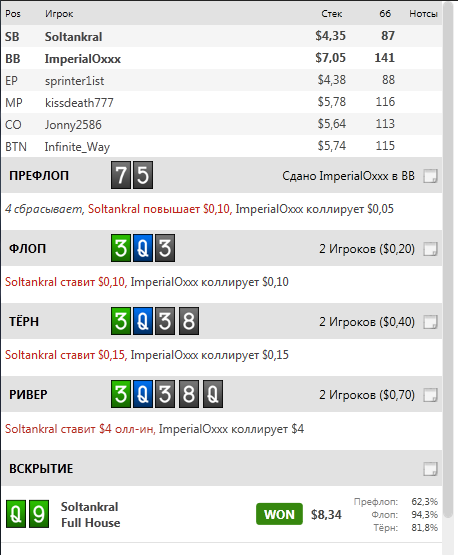Toggle the checkbox in the ВСКРЫТИЕ row
458x555 pixels.
coord(430,469)
